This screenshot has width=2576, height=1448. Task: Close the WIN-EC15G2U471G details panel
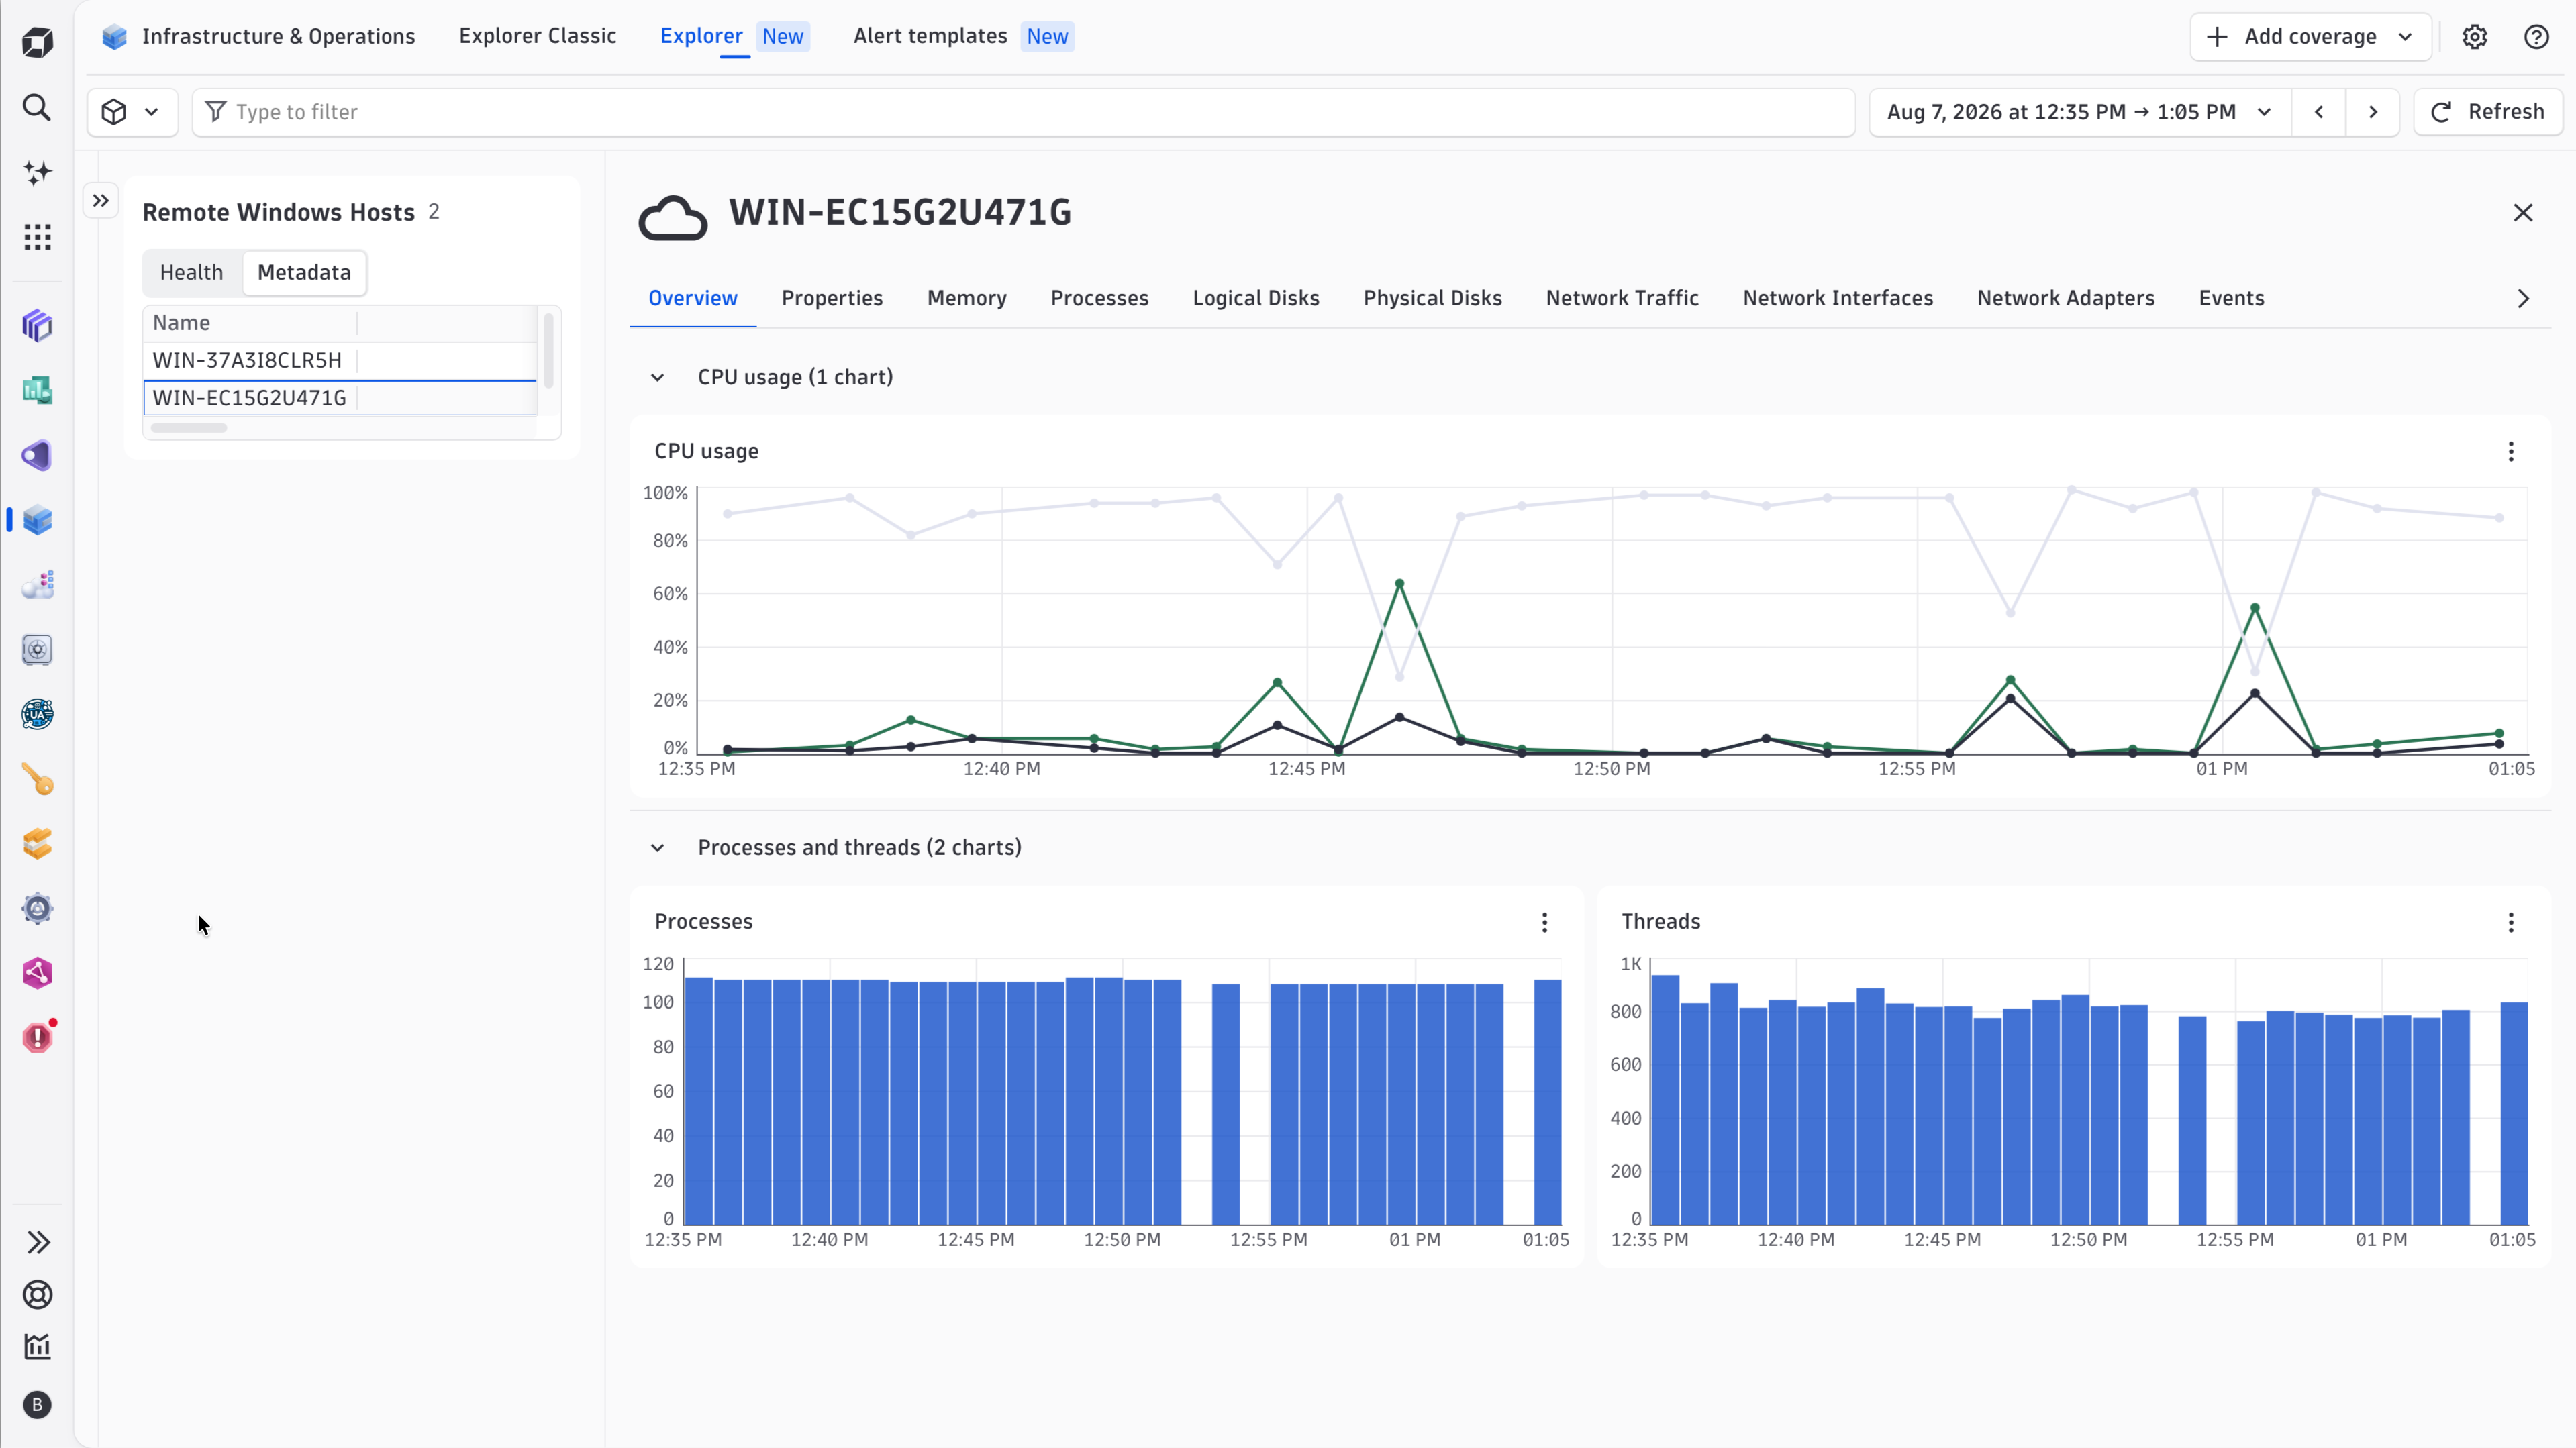(2523, 213)
